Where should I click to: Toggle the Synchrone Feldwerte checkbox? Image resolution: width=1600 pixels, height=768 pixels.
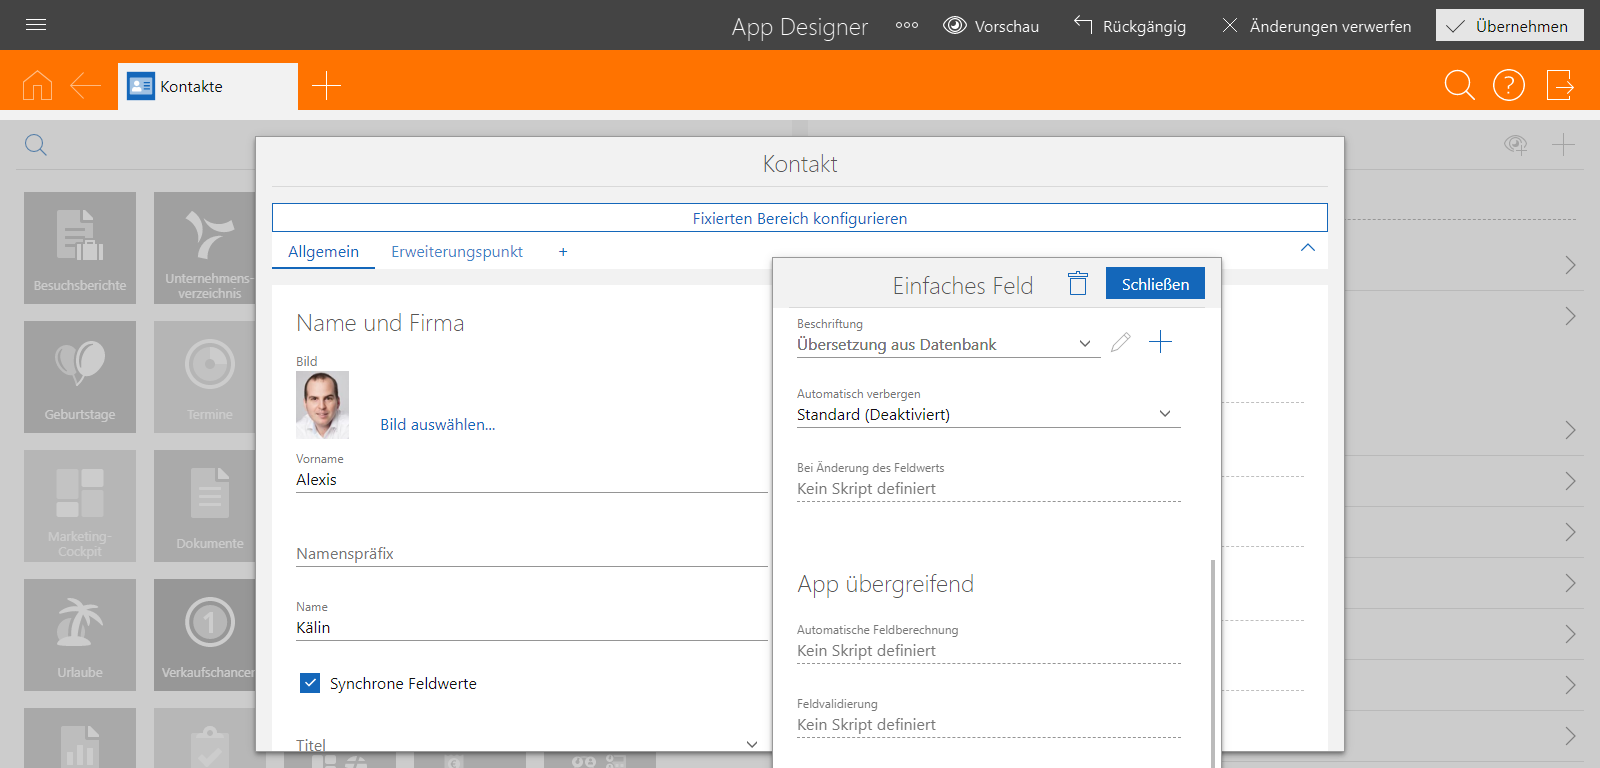310,683
